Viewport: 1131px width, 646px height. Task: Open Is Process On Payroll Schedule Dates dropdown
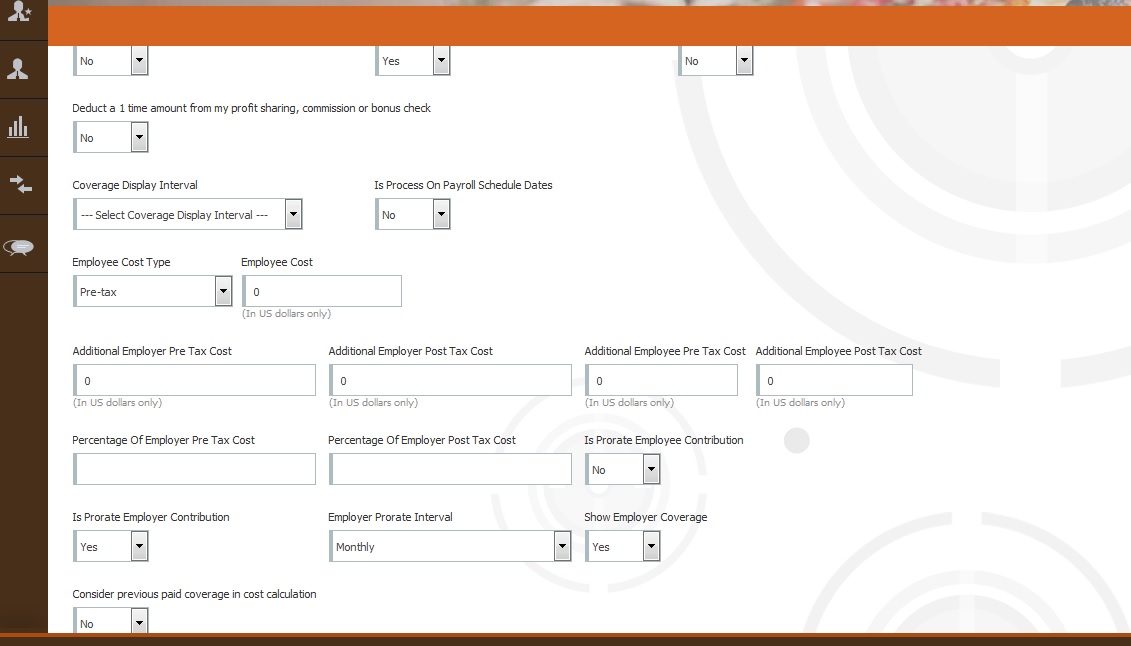point(413,214)
